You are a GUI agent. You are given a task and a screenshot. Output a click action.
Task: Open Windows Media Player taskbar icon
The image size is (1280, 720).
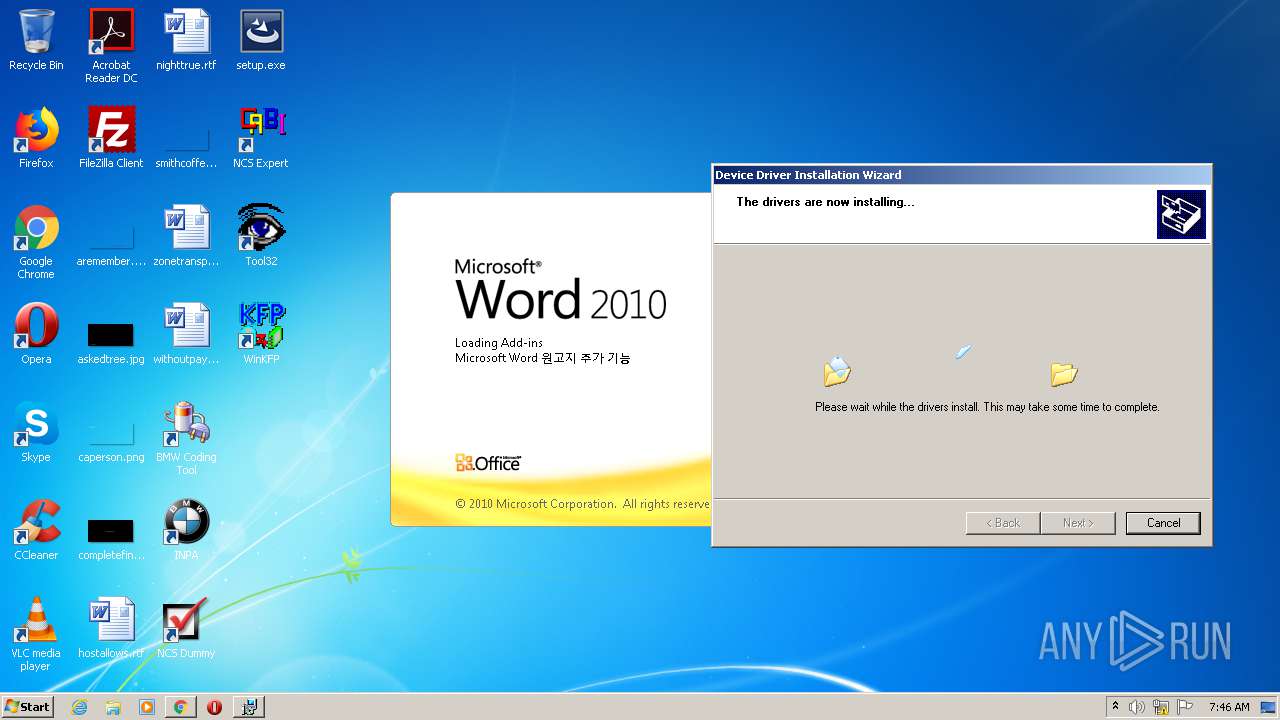[147, 707]
